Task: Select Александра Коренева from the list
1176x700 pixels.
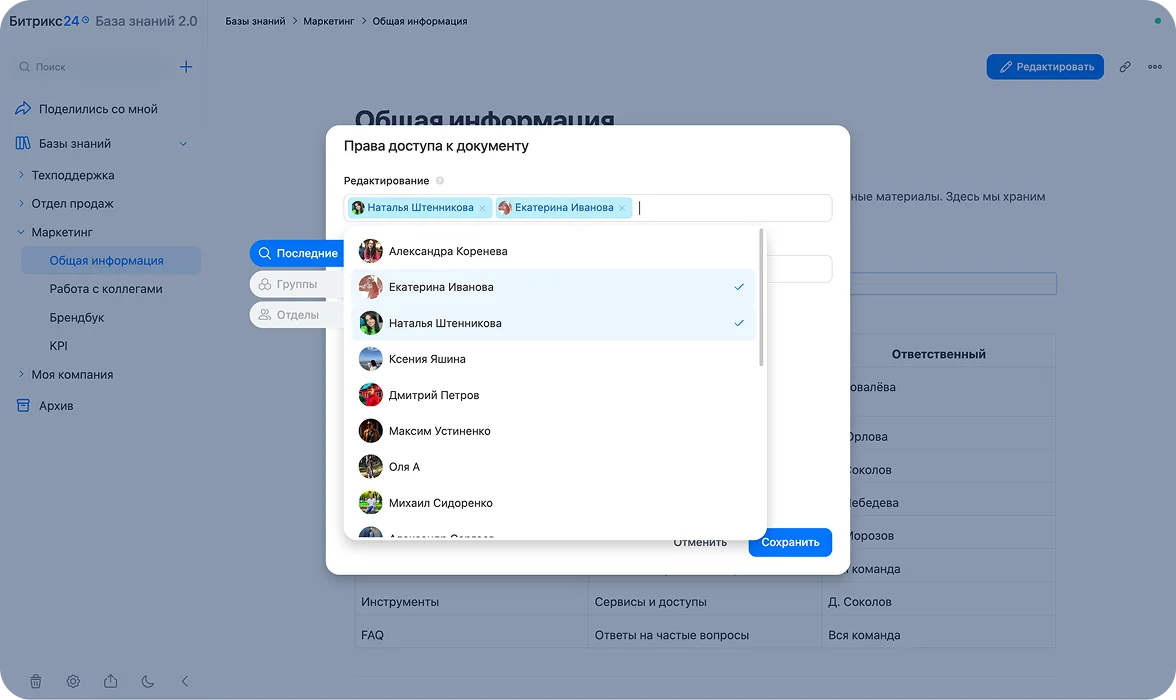Action: (x=554, y=251)
